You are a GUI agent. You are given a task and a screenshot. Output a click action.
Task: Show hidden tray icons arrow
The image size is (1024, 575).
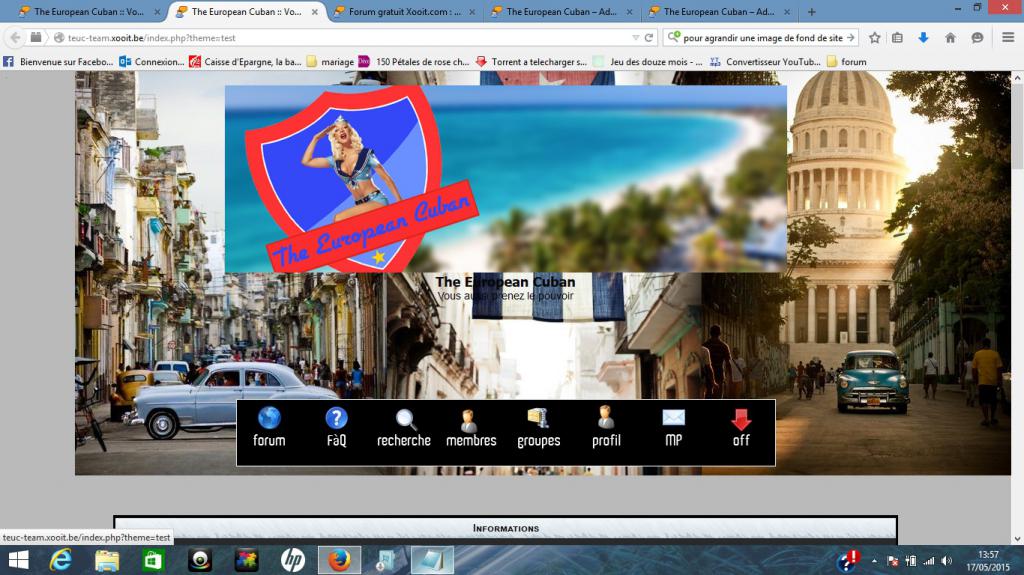click(874, 561)
